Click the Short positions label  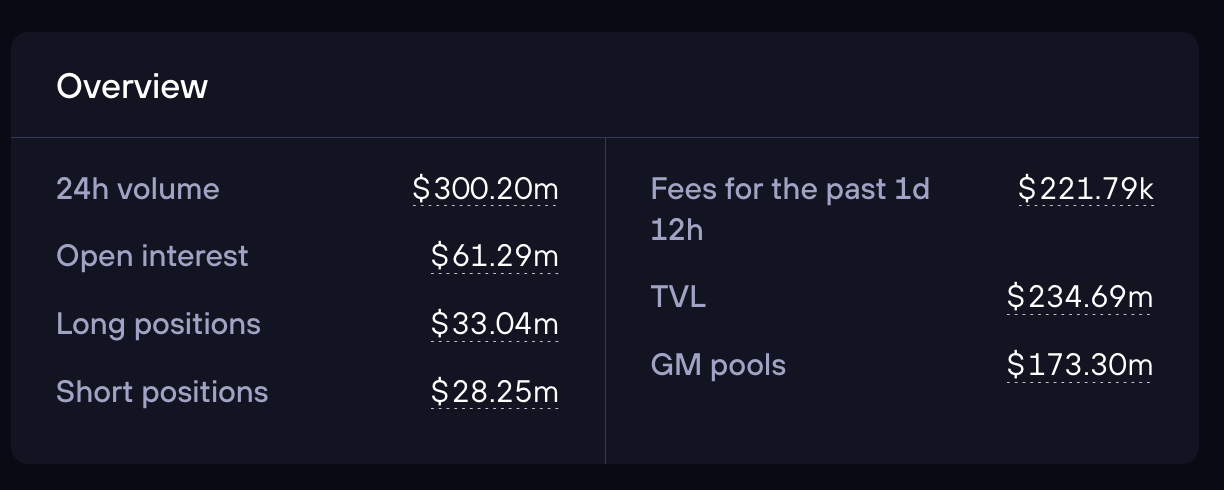(x=162, y=392)
